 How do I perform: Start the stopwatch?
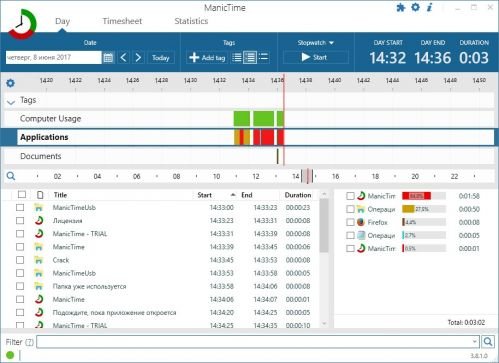tap(316, 57)
